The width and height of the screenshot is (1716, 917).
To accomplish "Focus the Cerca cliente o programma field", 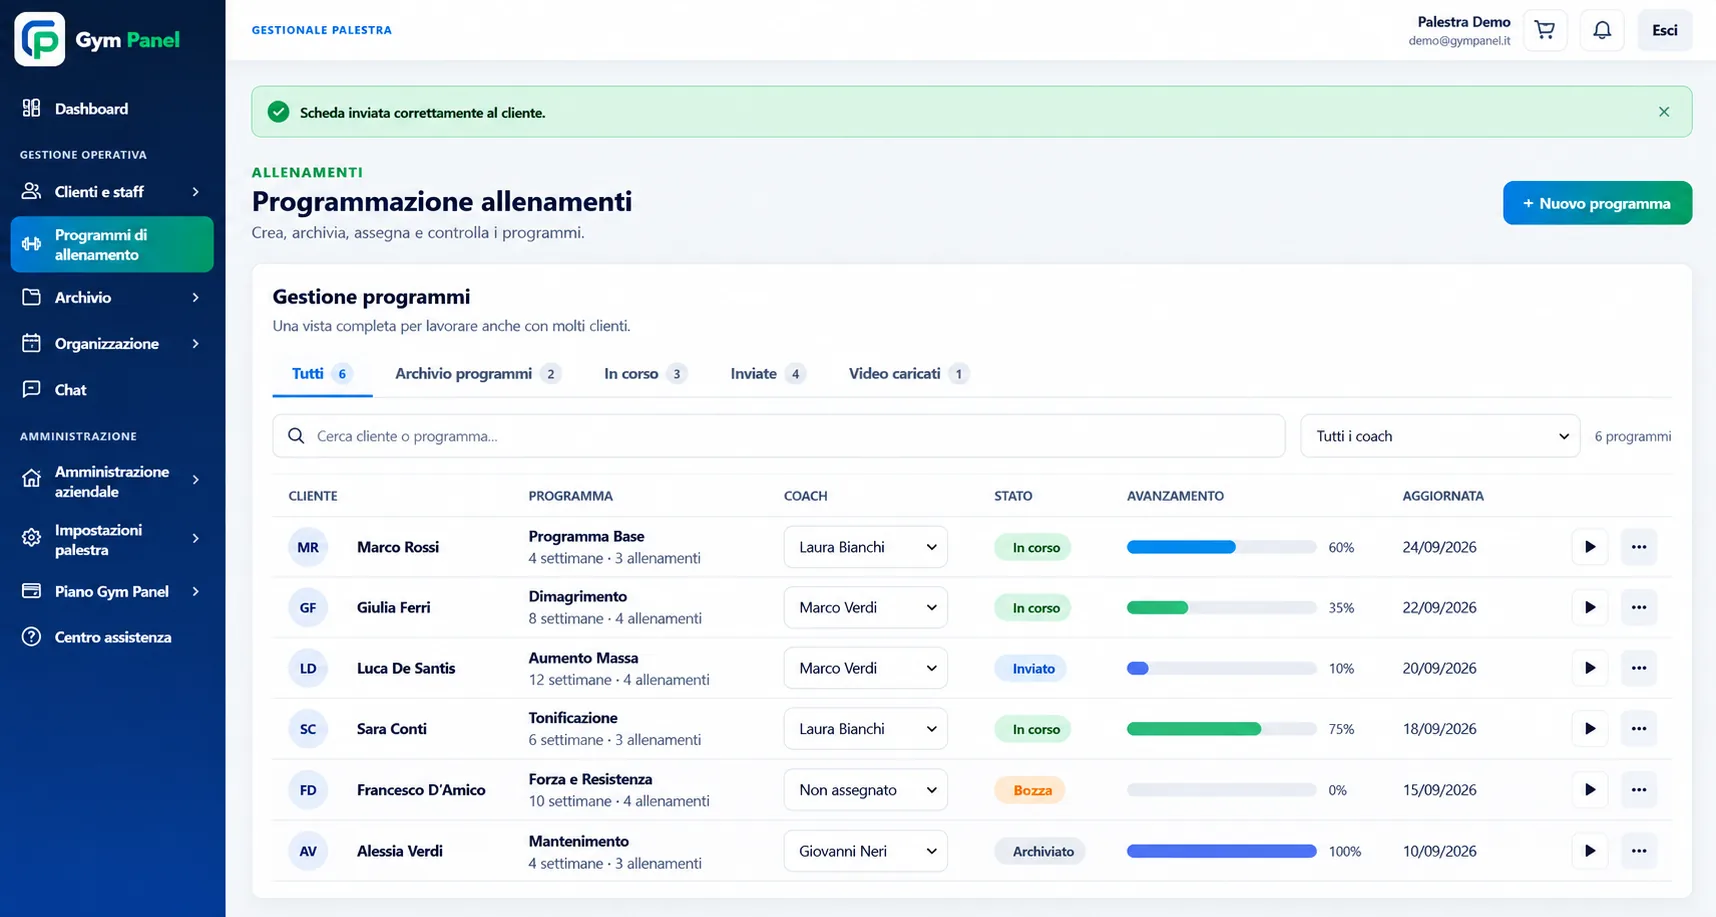I will click(x=779, y=436).
